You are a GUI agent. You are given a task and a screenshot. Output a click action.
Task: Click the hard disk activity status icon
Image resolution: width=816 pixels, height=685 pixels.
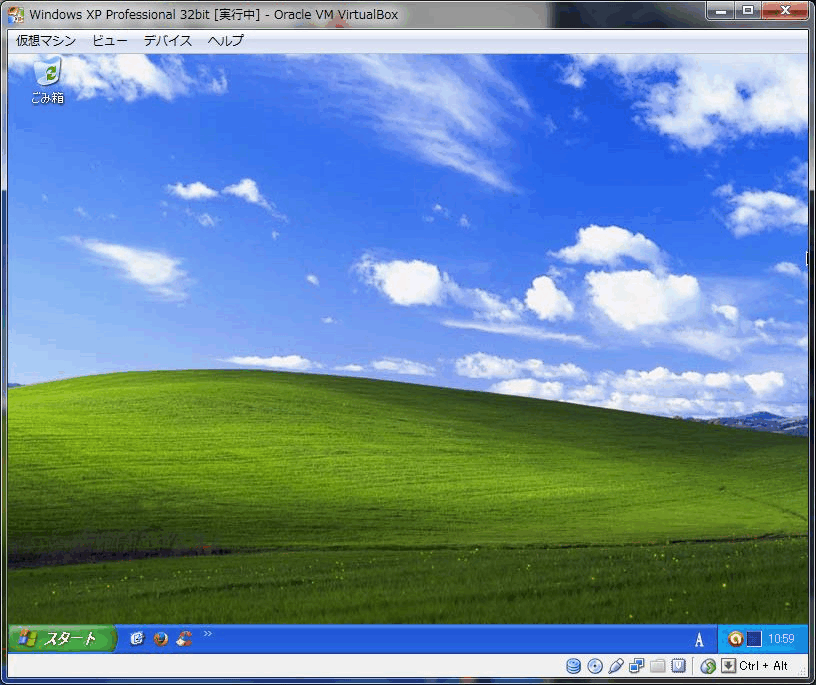pos(573,666)
